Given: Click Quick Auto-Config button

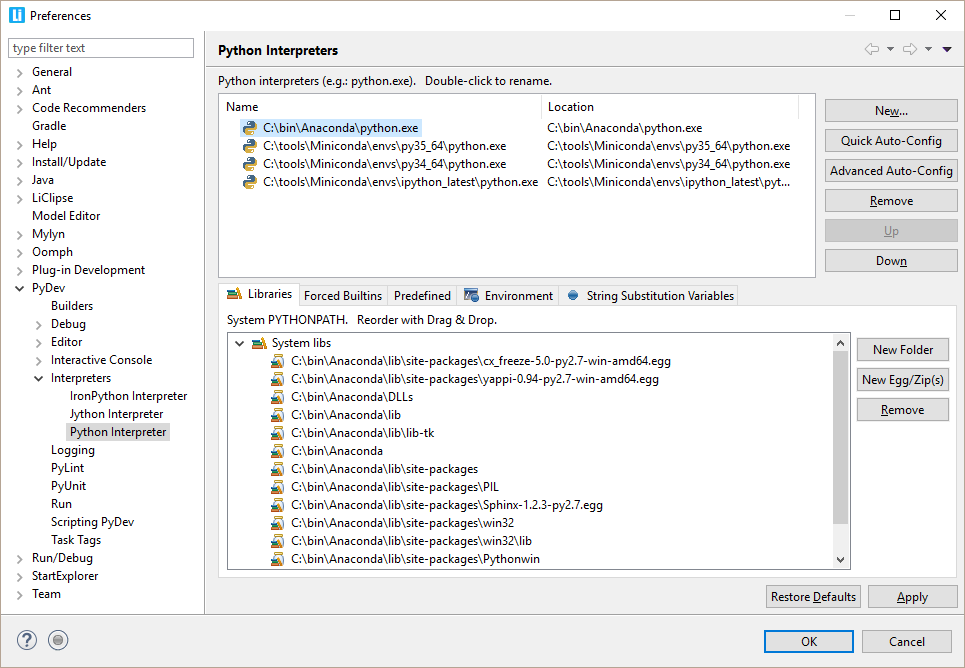Looking at the screenshot, I should click(x=891, y=141).
